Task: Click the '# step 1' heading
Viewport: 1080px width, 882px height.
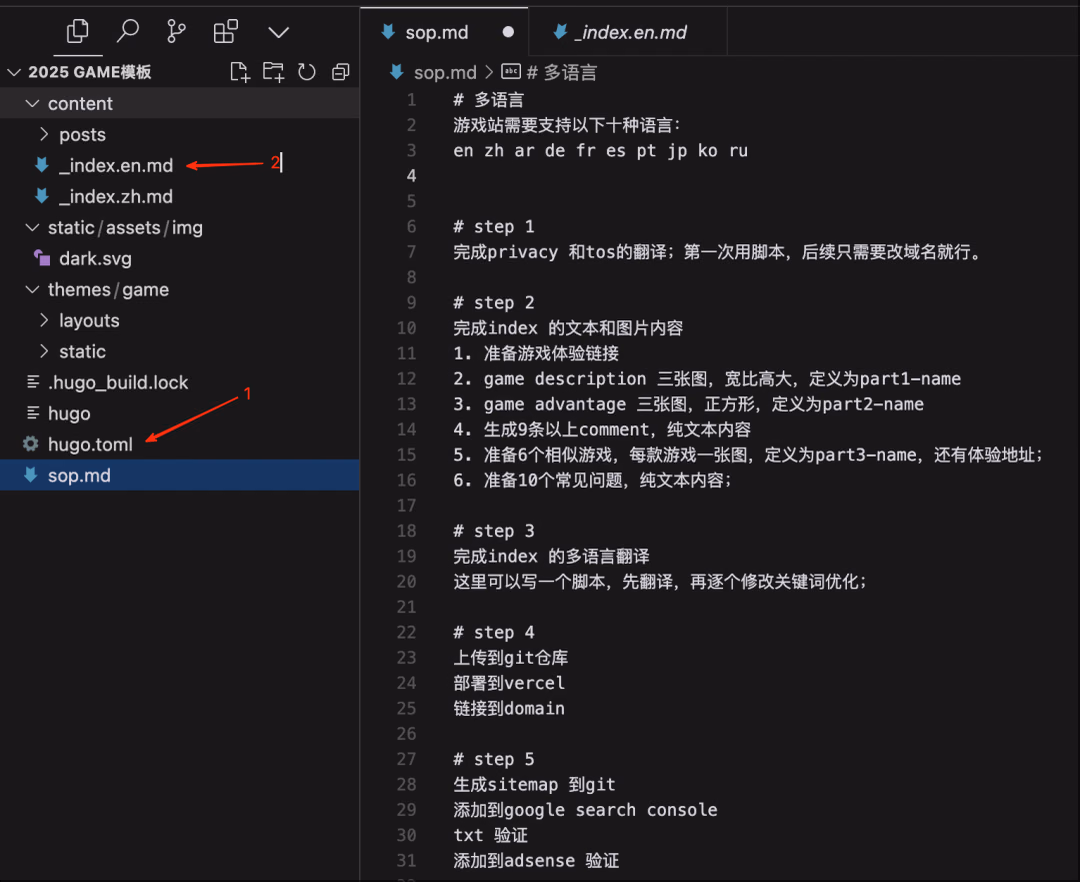Action: click(x=494, y=227)
